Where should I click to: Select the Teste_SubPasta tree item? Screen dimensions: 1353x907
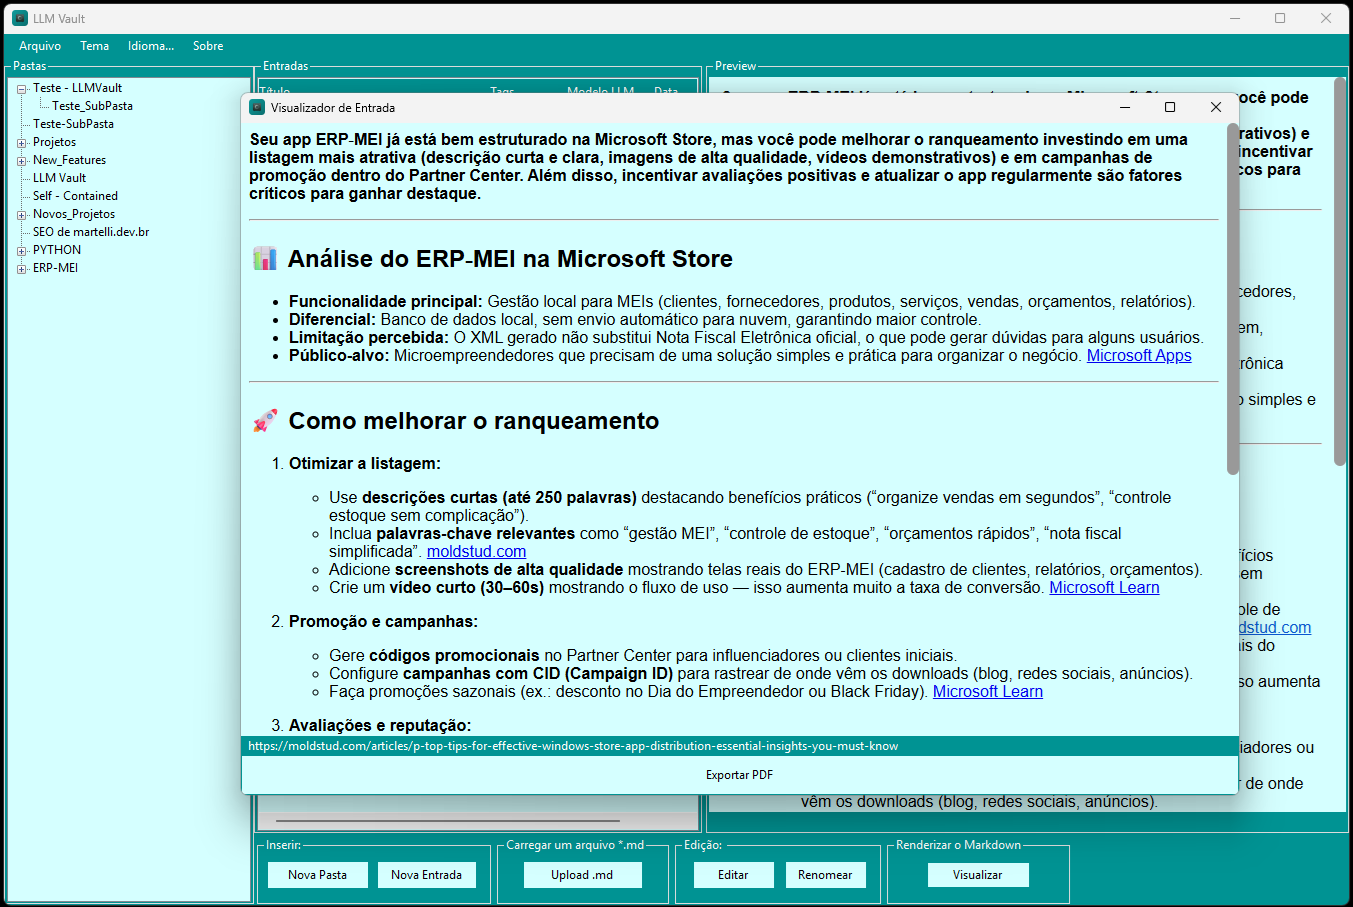pos(92,106)
